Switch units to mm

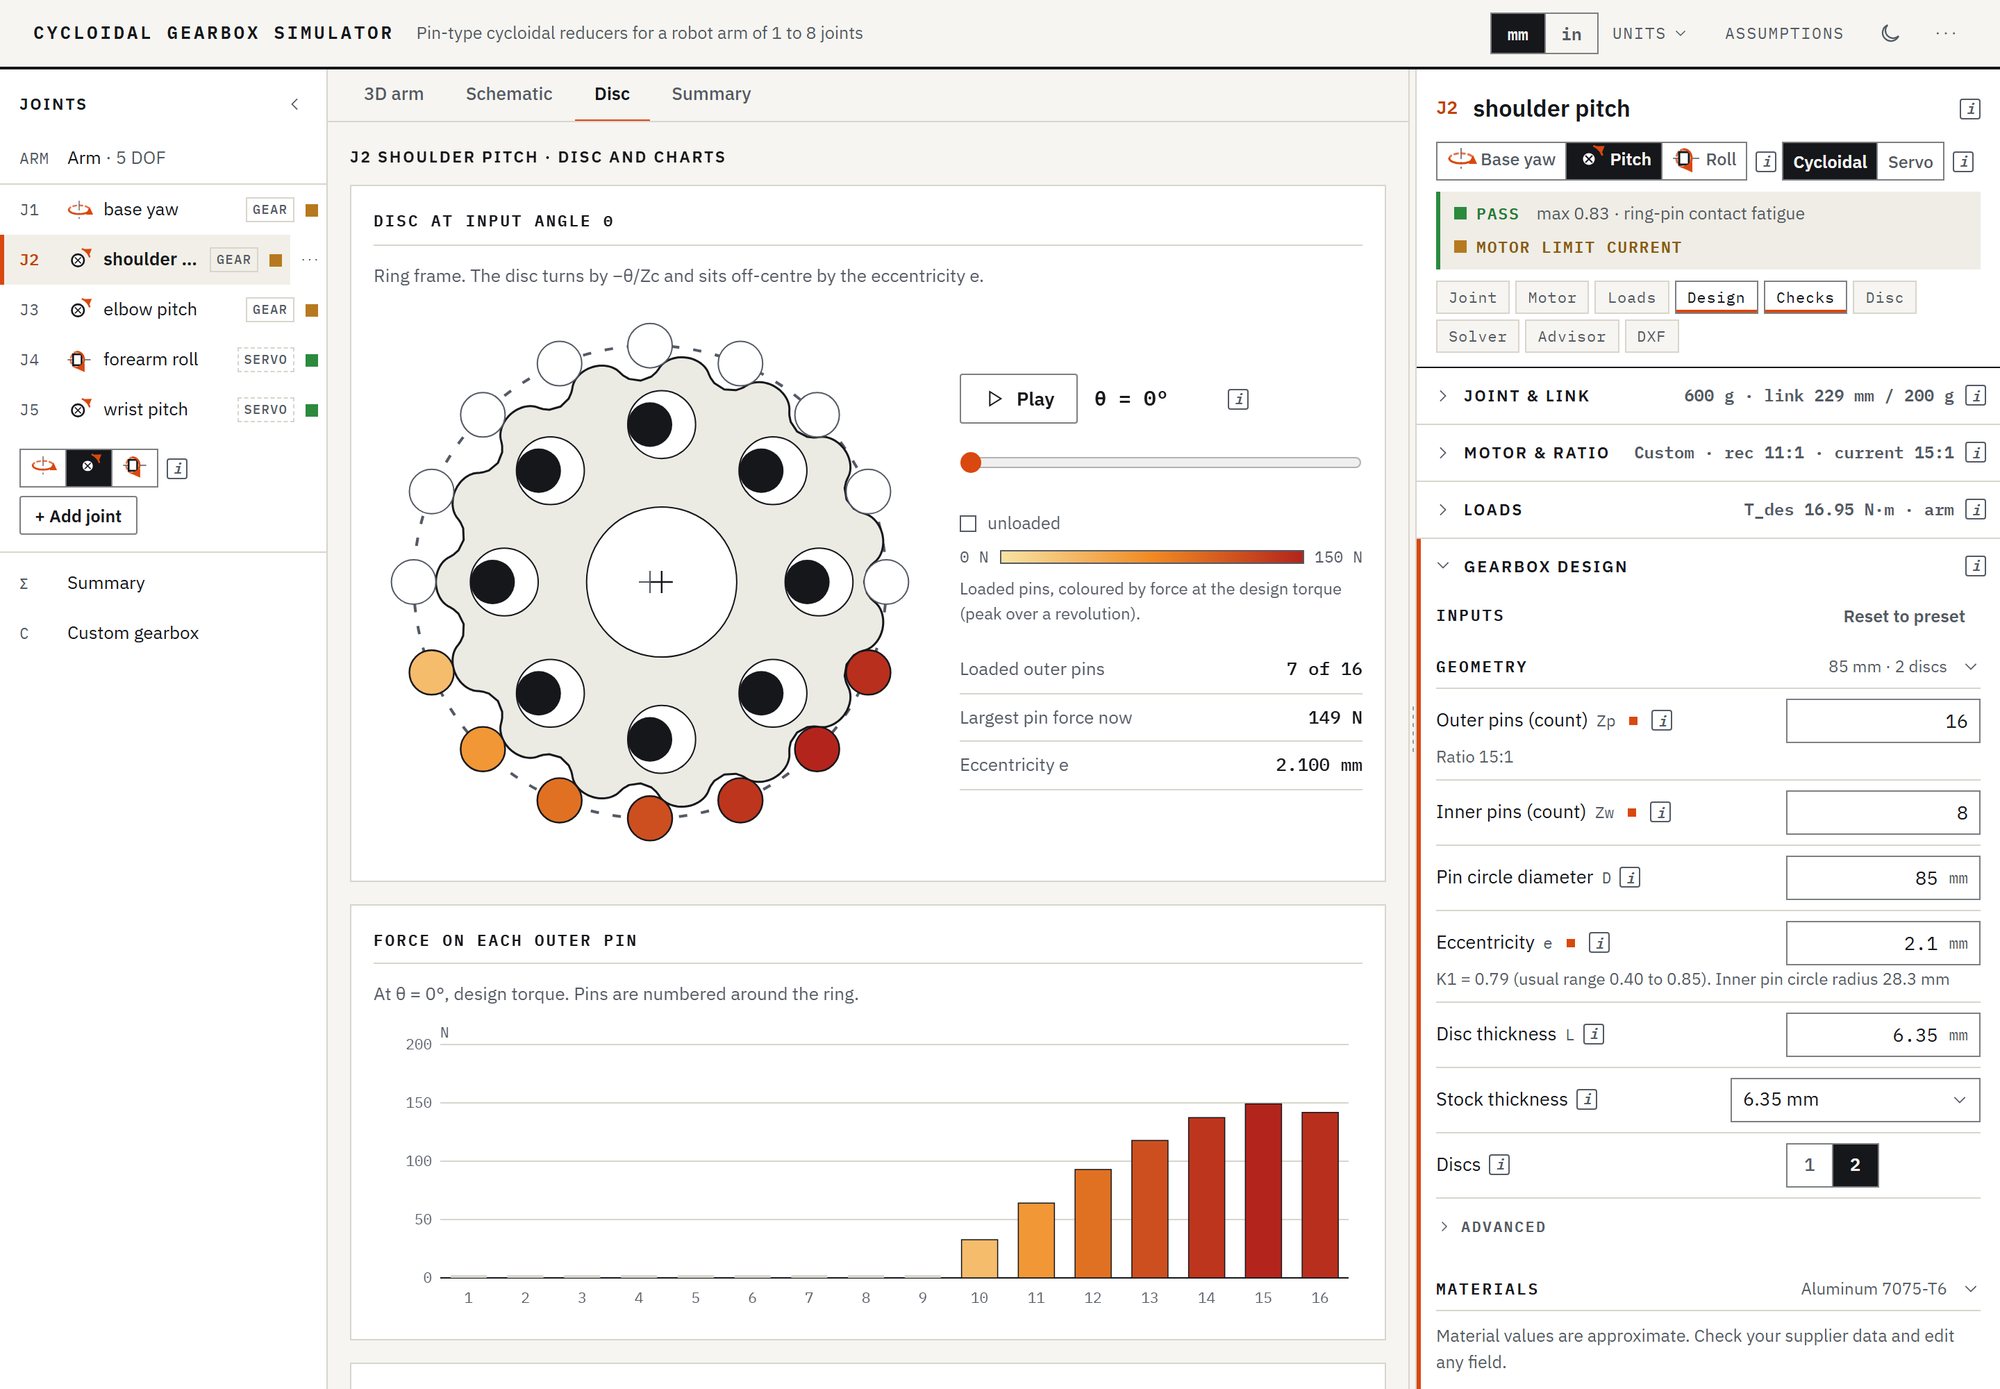pyautogui.click(x=1518, y=34)
